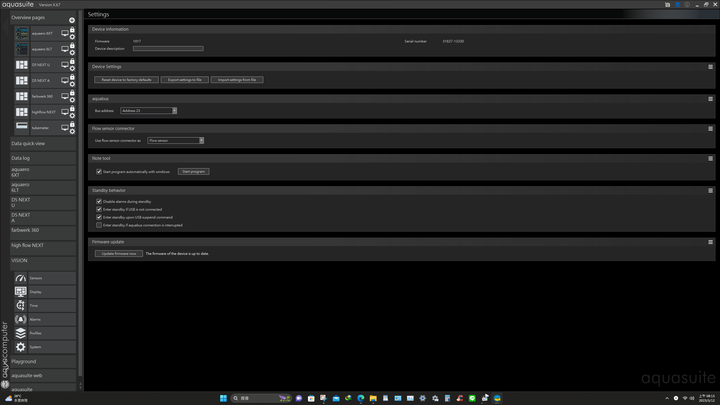Add a new overview page with plus icon
Image resolution: width=720 pixels, height=405 pixels.
tap(72, 20)
